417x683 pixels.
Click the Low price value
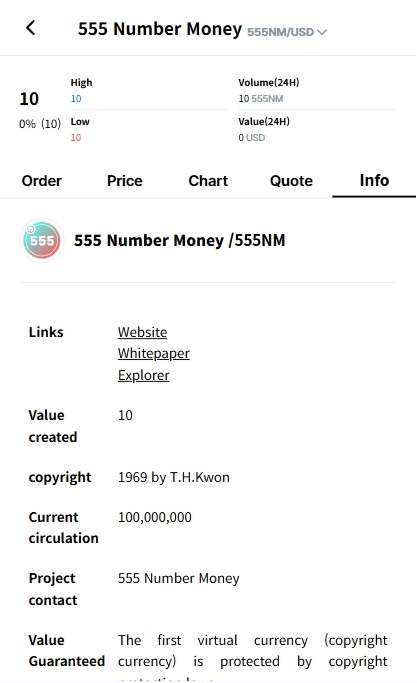(x=76, y=138)
